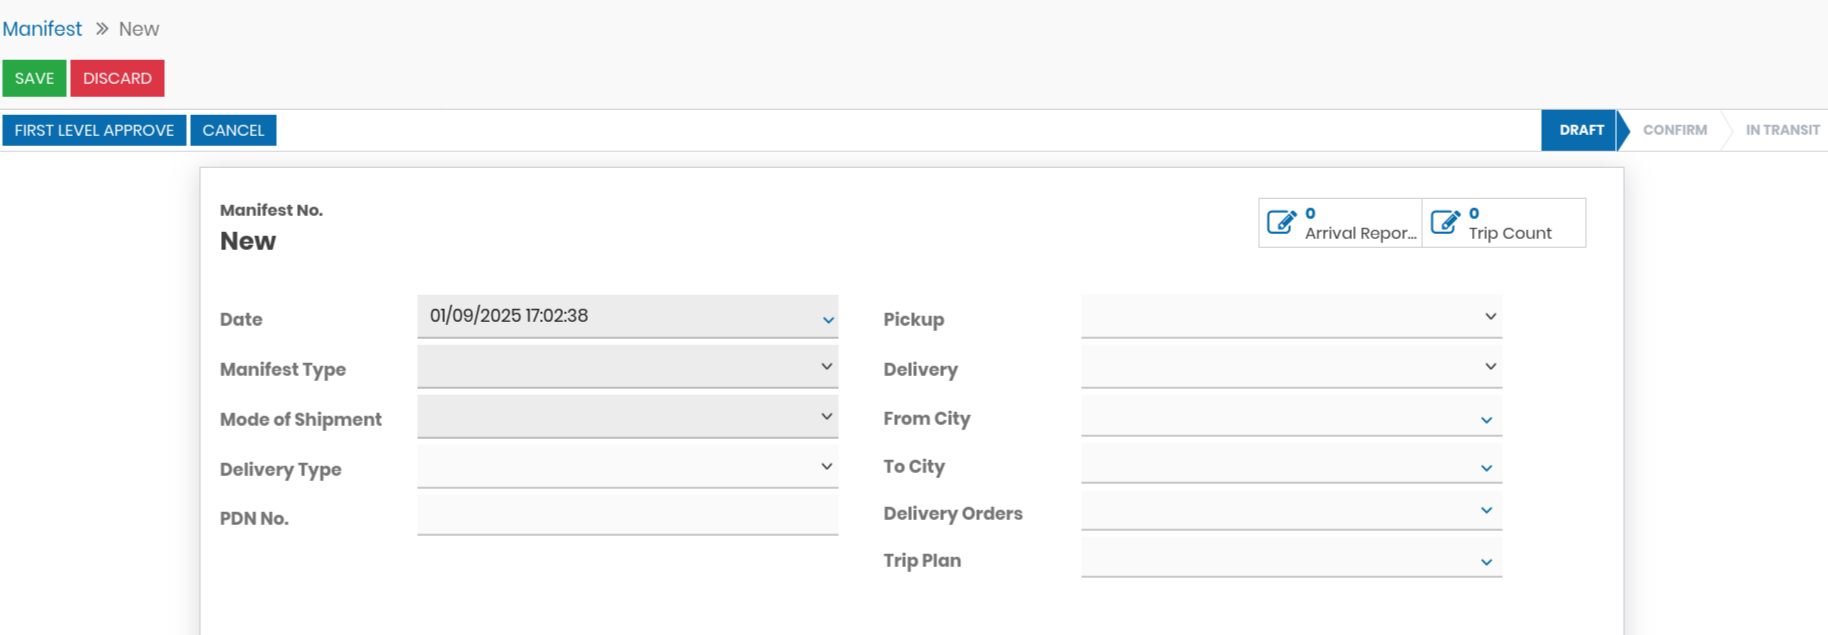Screen dimensions: 1828x635
Task: Select the Draft status stage
Action: click(1580, 130)
